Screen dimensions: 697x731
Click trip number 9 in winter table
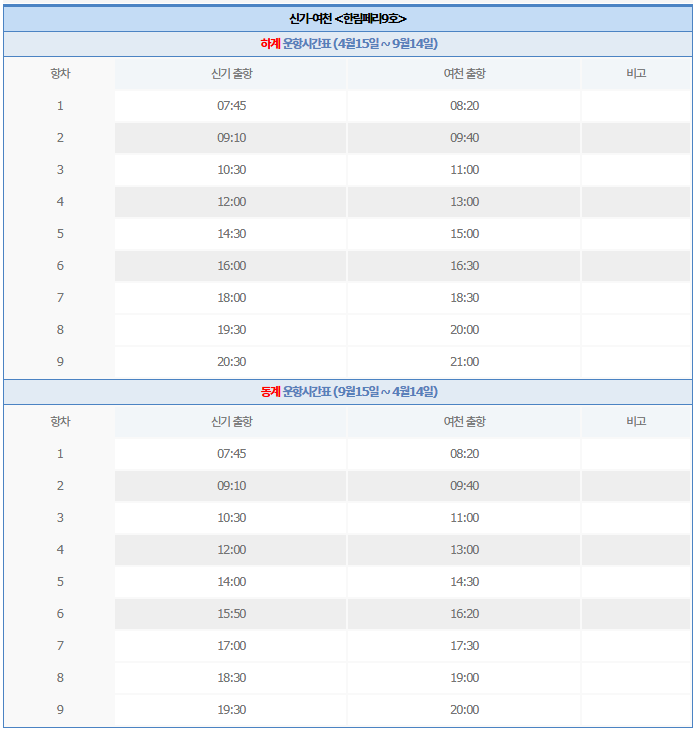click(x=60, y=710)
